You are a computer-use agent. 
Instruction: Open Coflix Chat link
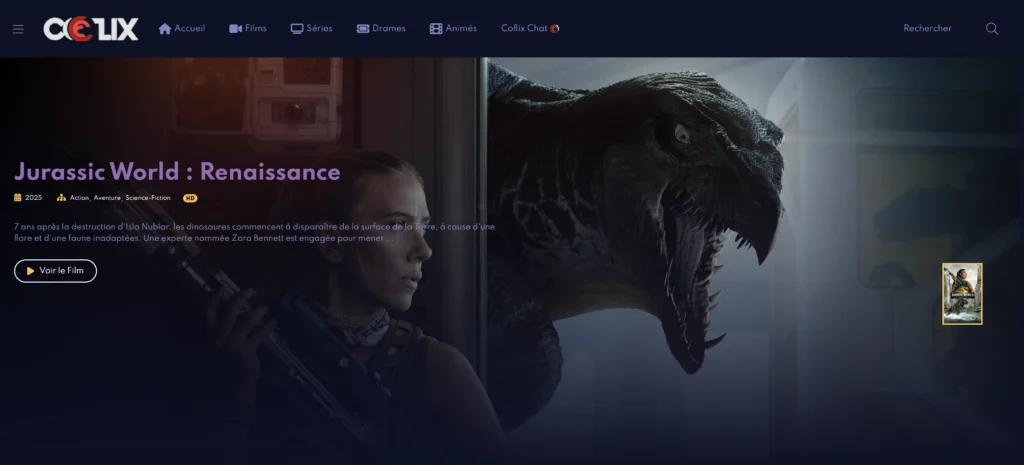pos(530,29)
